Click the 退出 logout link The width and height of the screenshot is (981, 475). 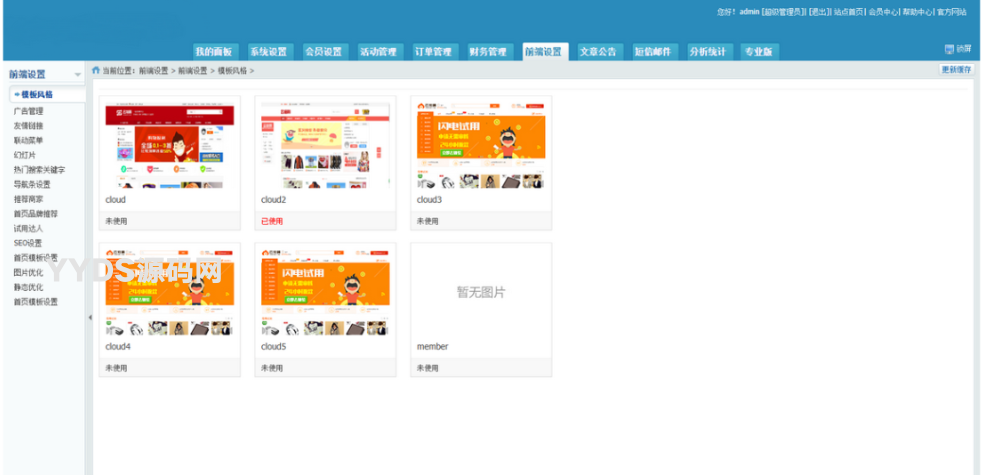[x=818, y=12]
